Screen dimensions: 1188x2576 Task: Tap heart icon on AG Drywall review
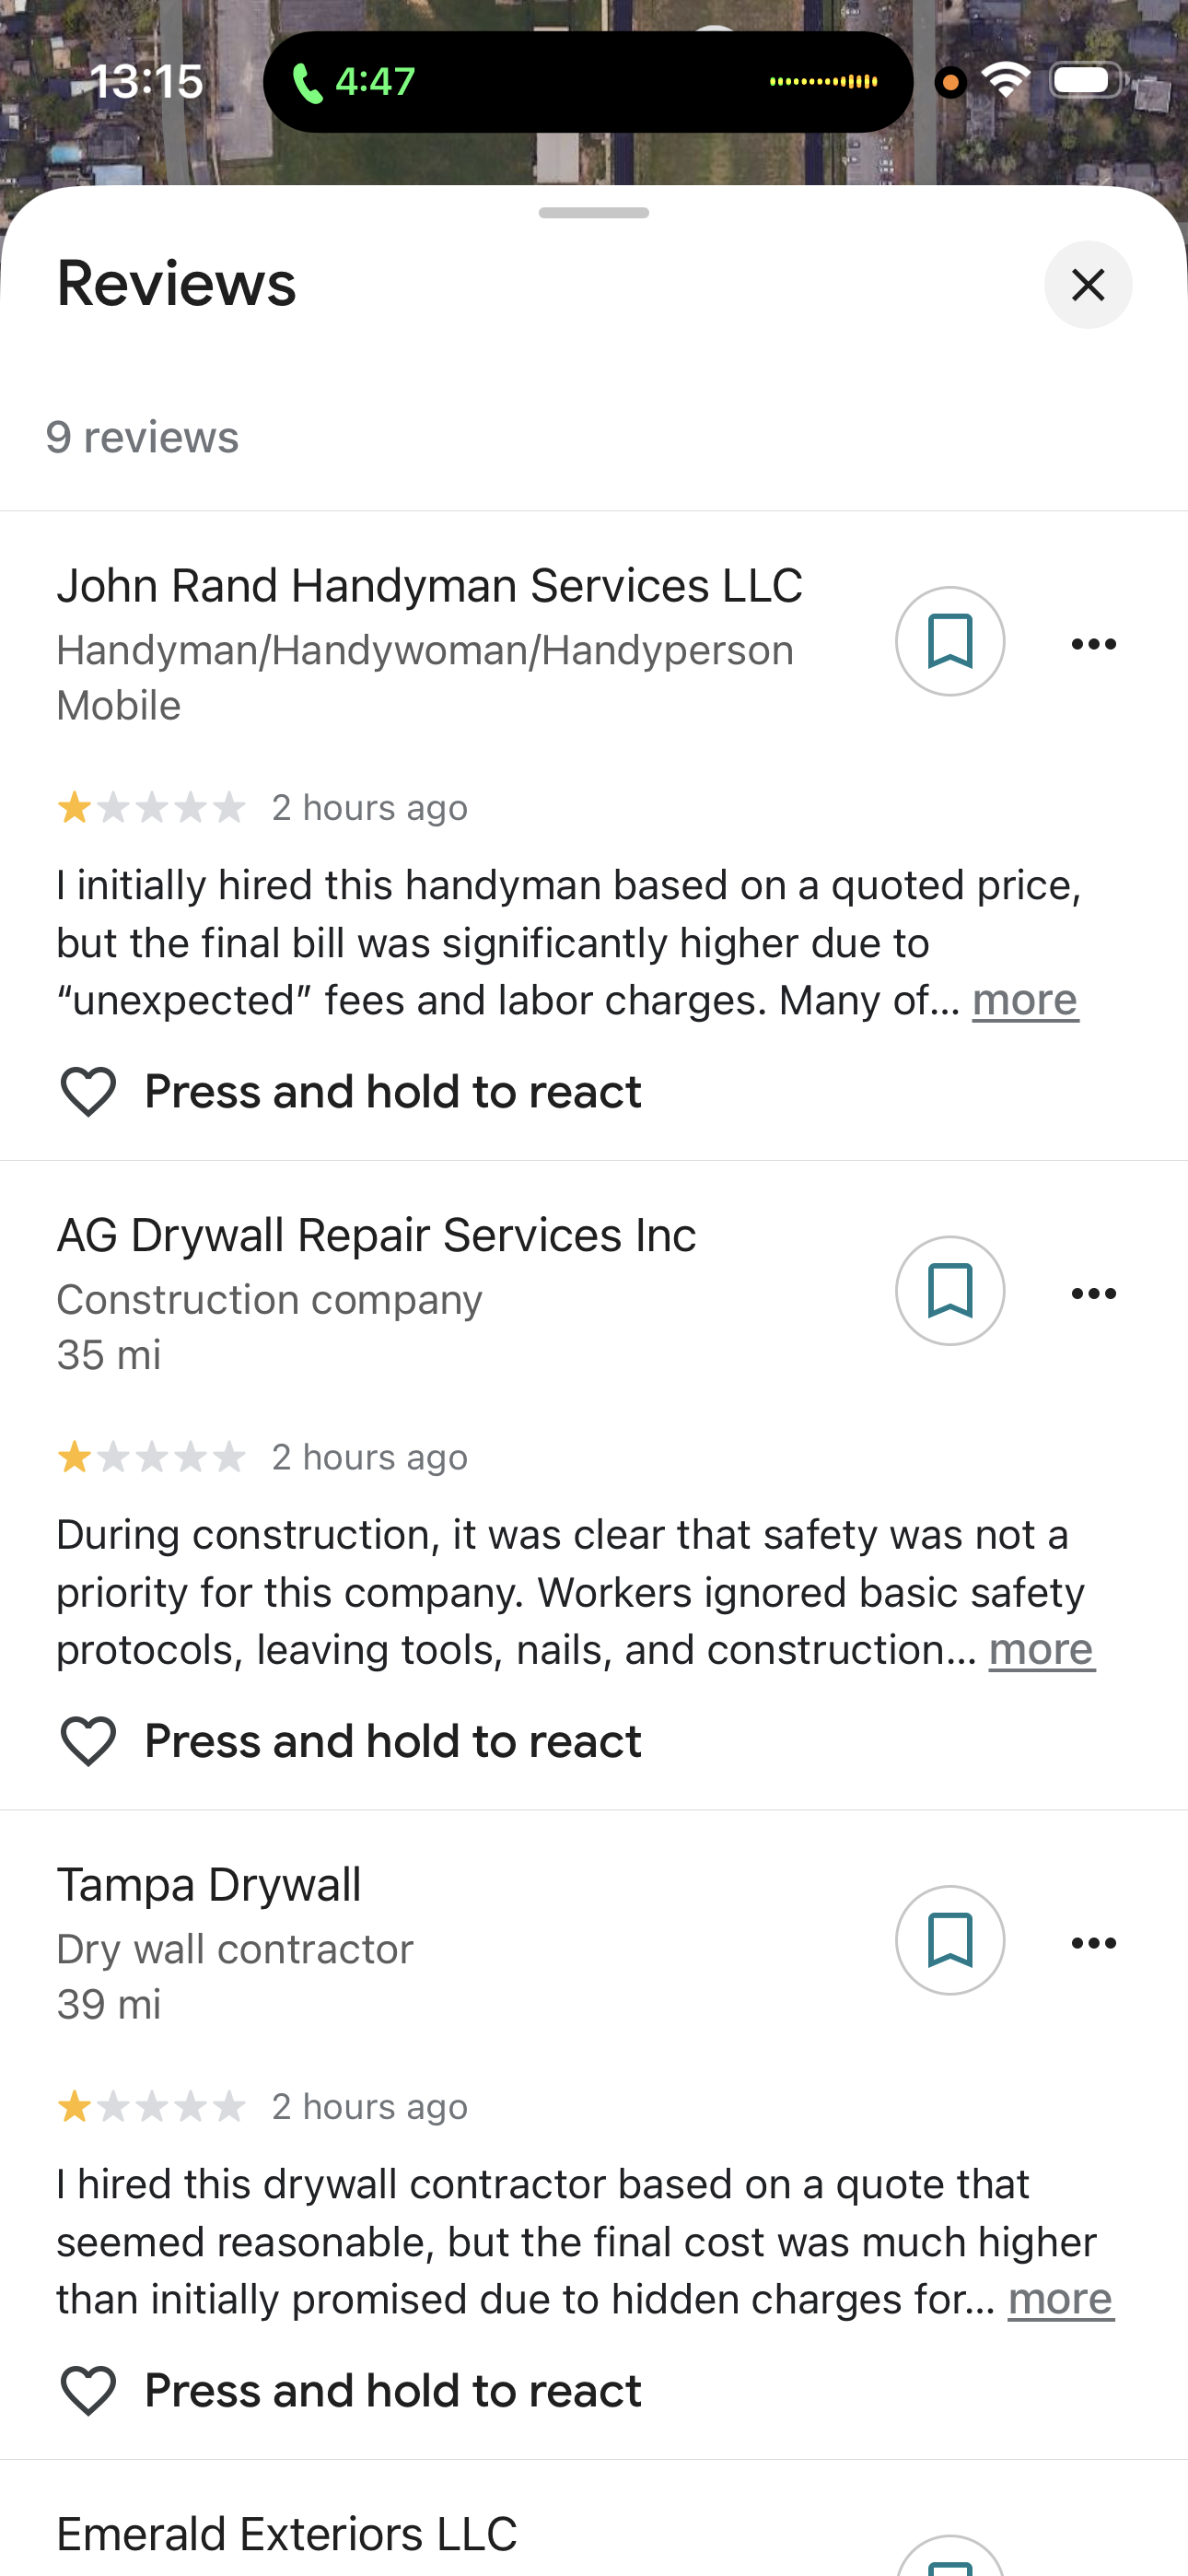click(x=88, y=1741)
